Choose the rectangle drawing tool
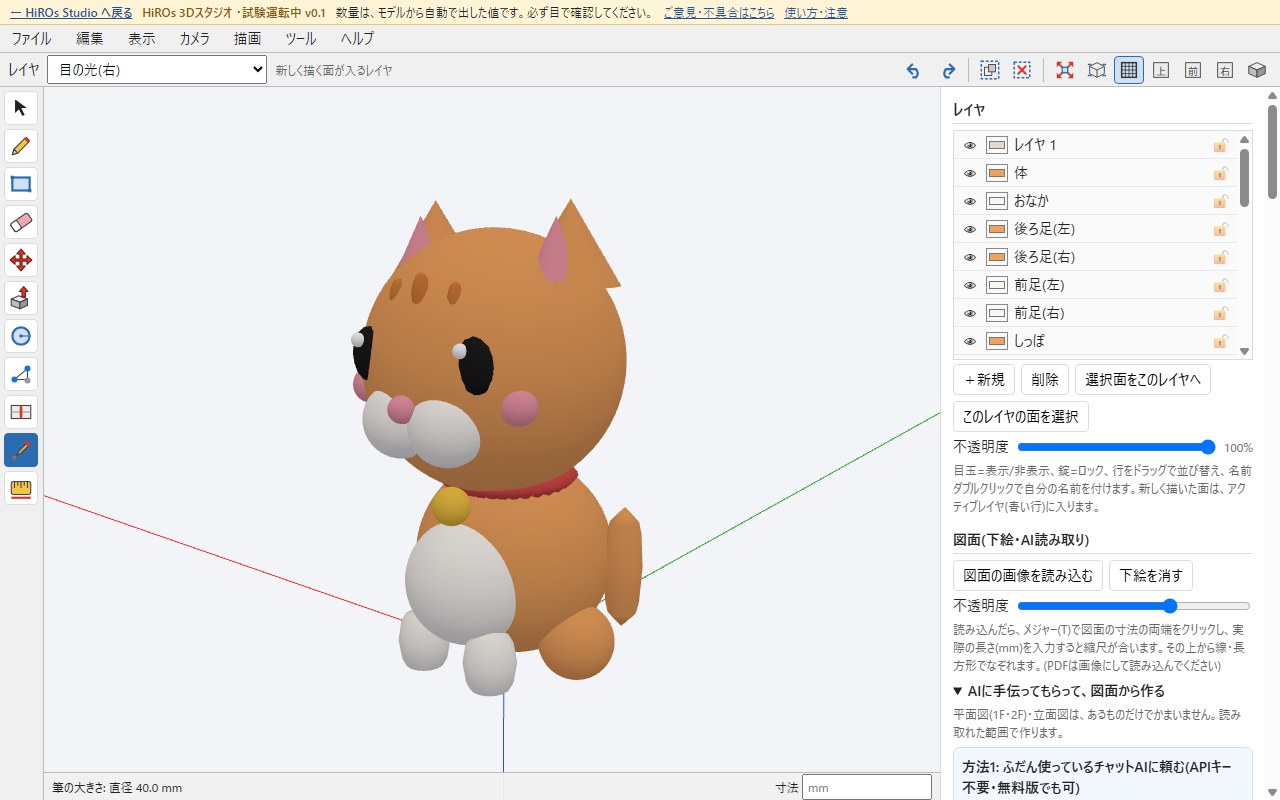The height and width of the screenshot is (800, 1280). pos(21,184)
